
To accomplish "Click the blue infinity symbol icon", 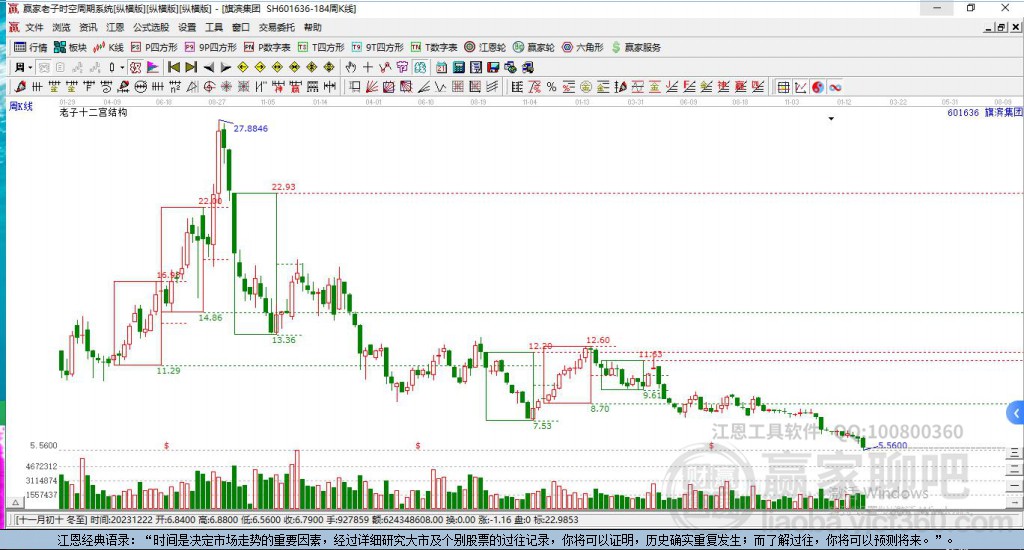I will [835, 87].
